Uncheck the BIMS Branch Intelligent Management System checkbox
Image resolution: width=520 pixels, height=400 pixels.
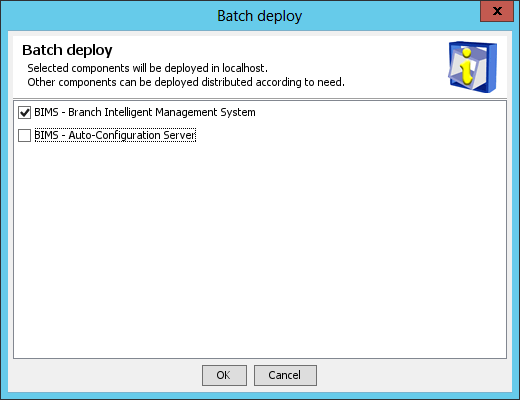24,113
